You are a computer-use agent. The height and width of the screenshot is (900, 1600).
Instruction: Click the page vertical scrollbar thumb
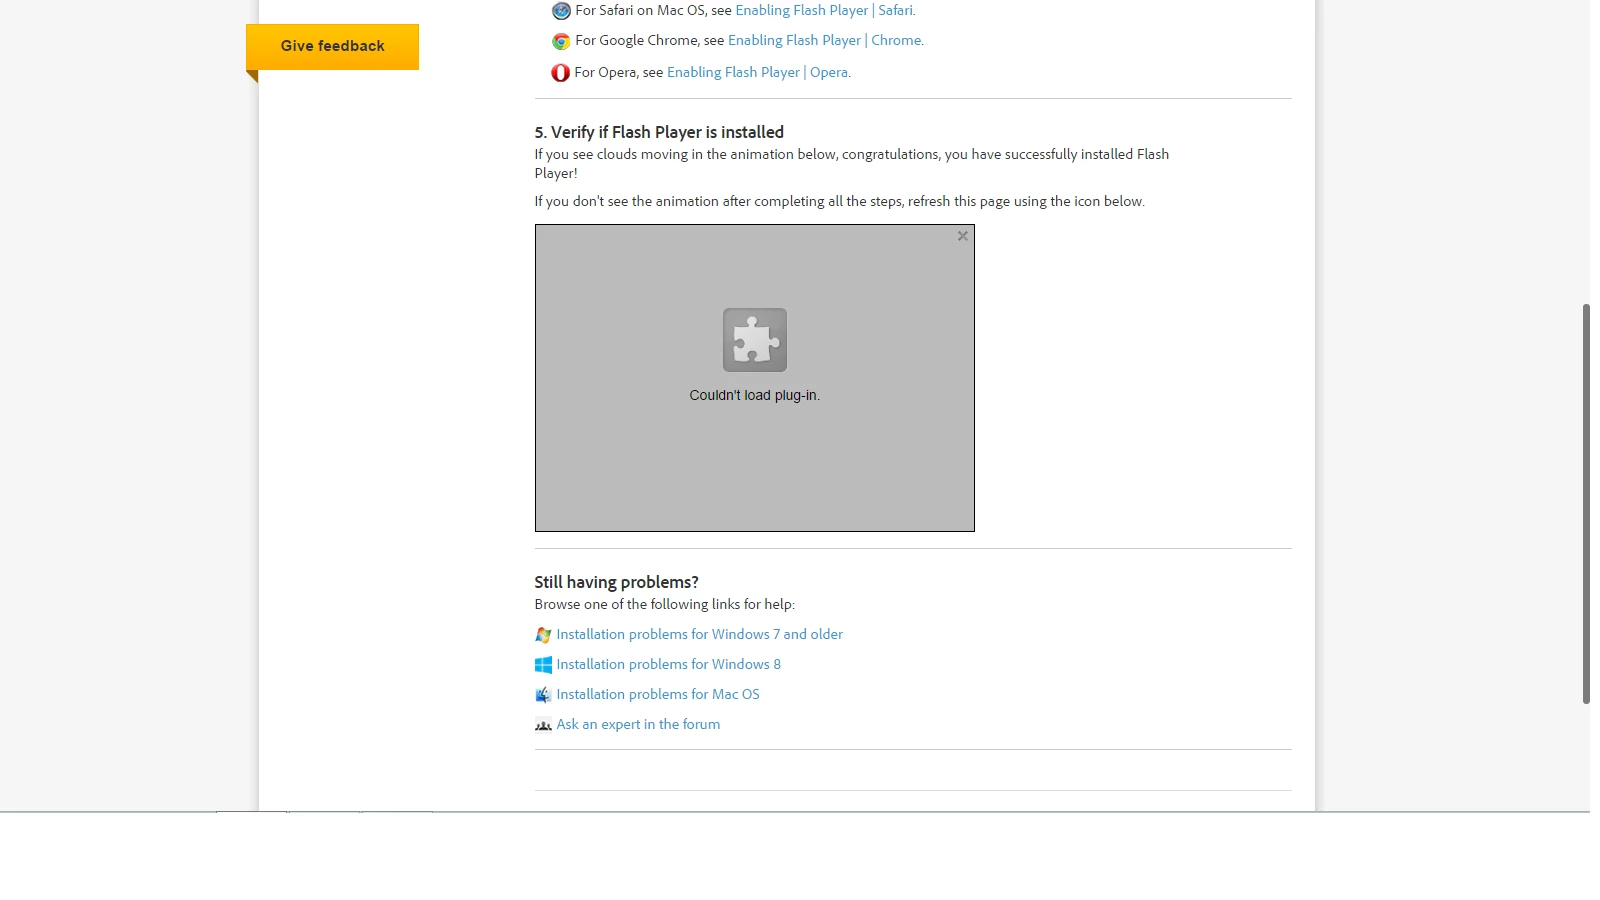click(x=1586, y=504)
